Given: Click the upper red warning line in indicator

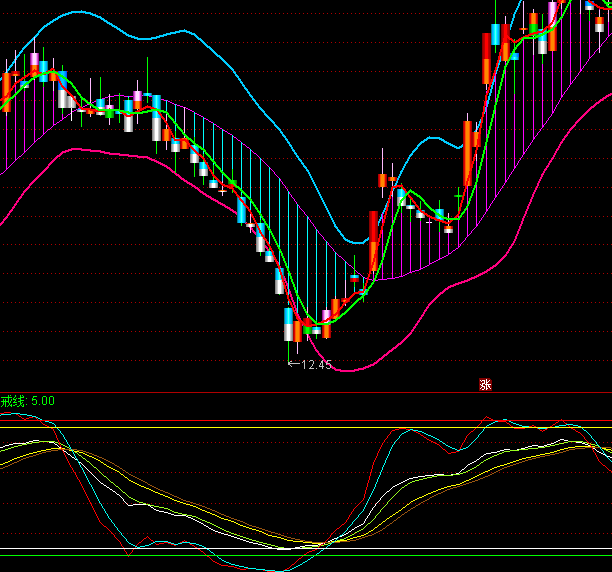Looking at the screenshot, I should [x=300, y=421].
